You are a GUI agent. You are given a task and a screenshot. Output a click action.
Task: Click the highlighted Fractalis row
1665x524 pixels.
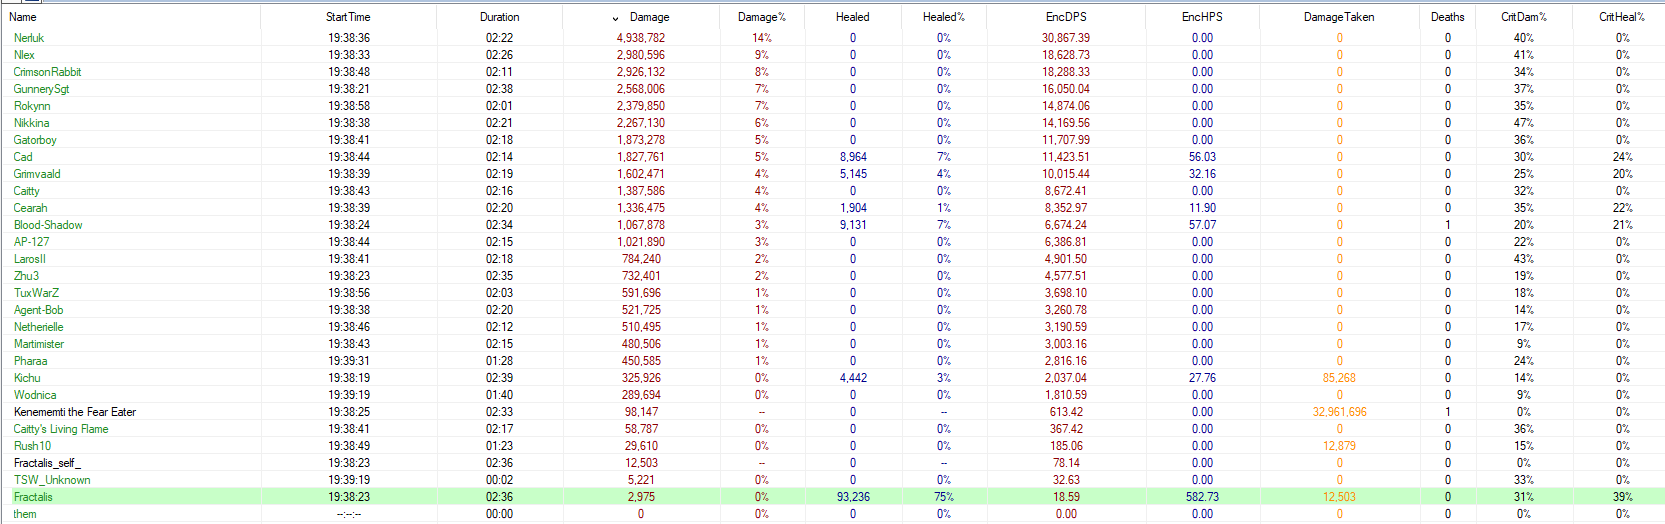[33, 497]
